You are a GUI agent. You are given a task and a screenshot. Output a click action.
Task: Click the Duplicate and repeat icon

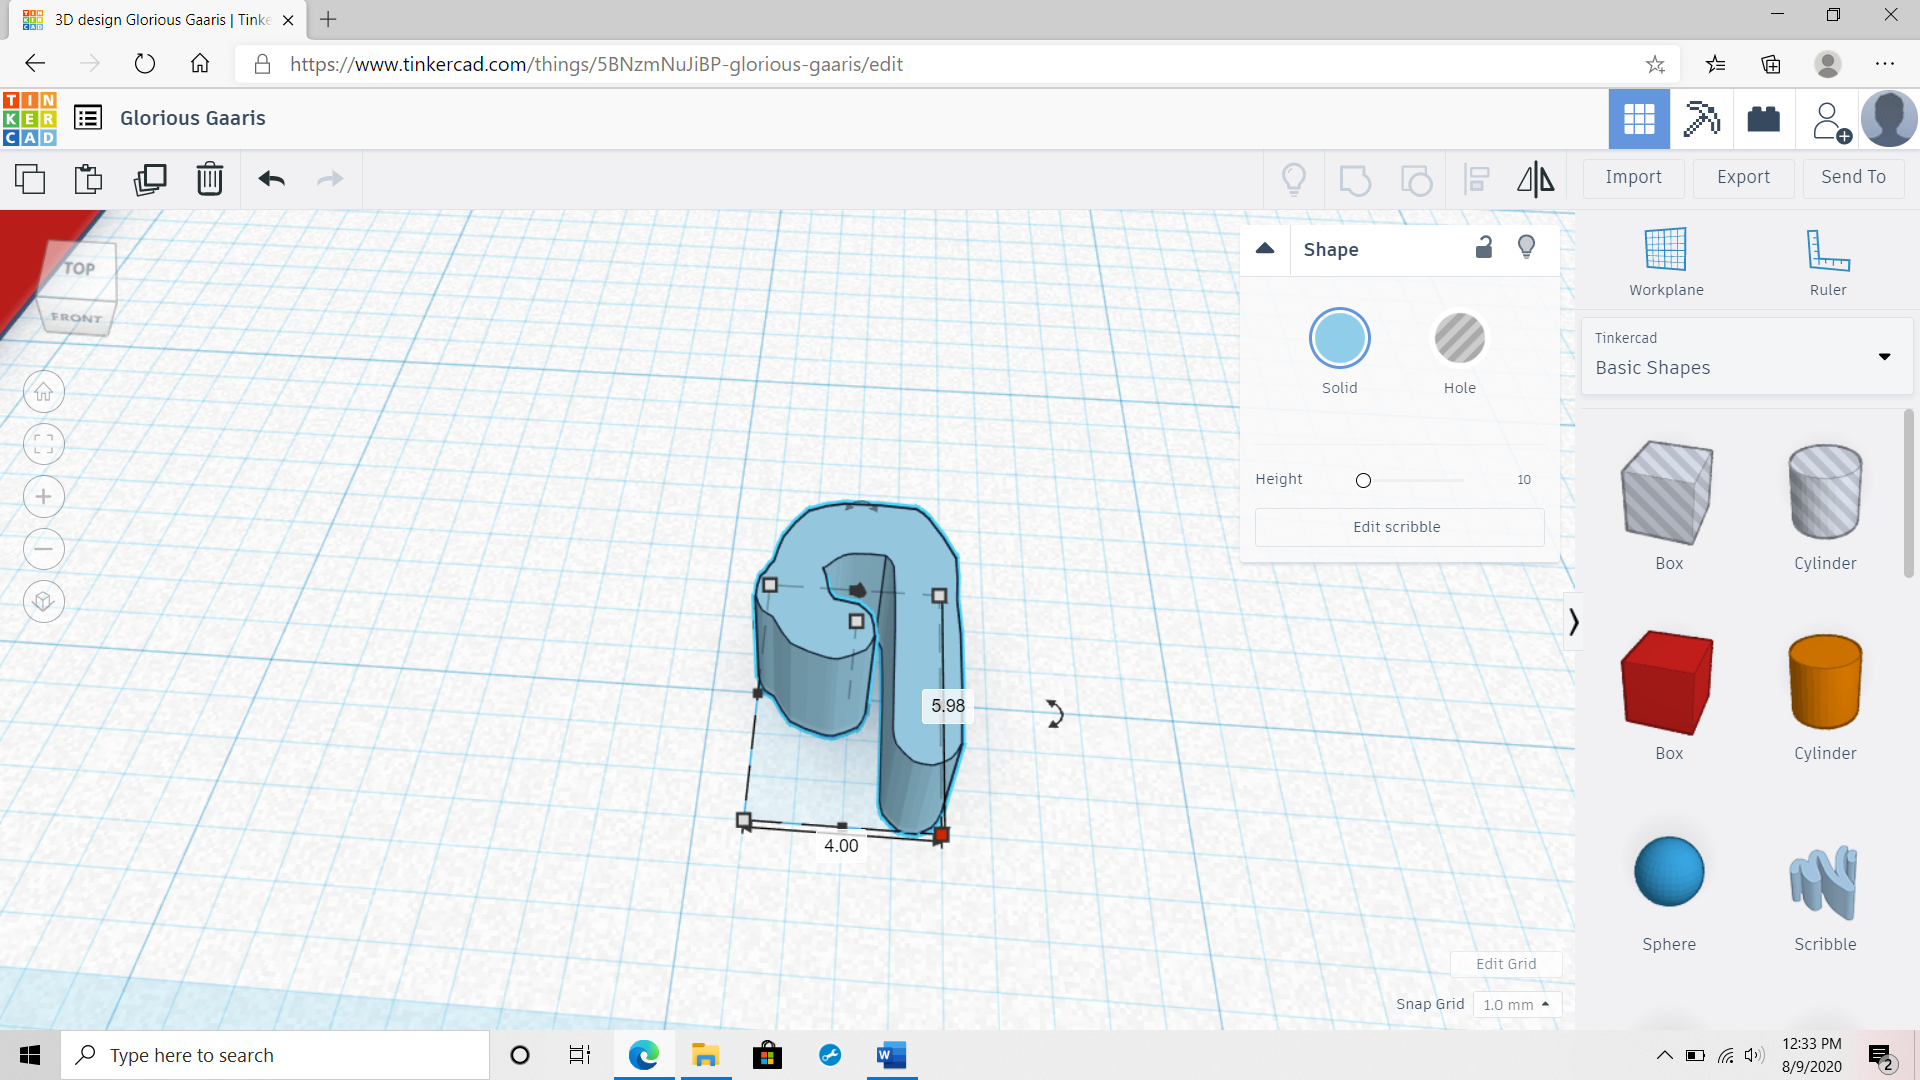point(150,179)
